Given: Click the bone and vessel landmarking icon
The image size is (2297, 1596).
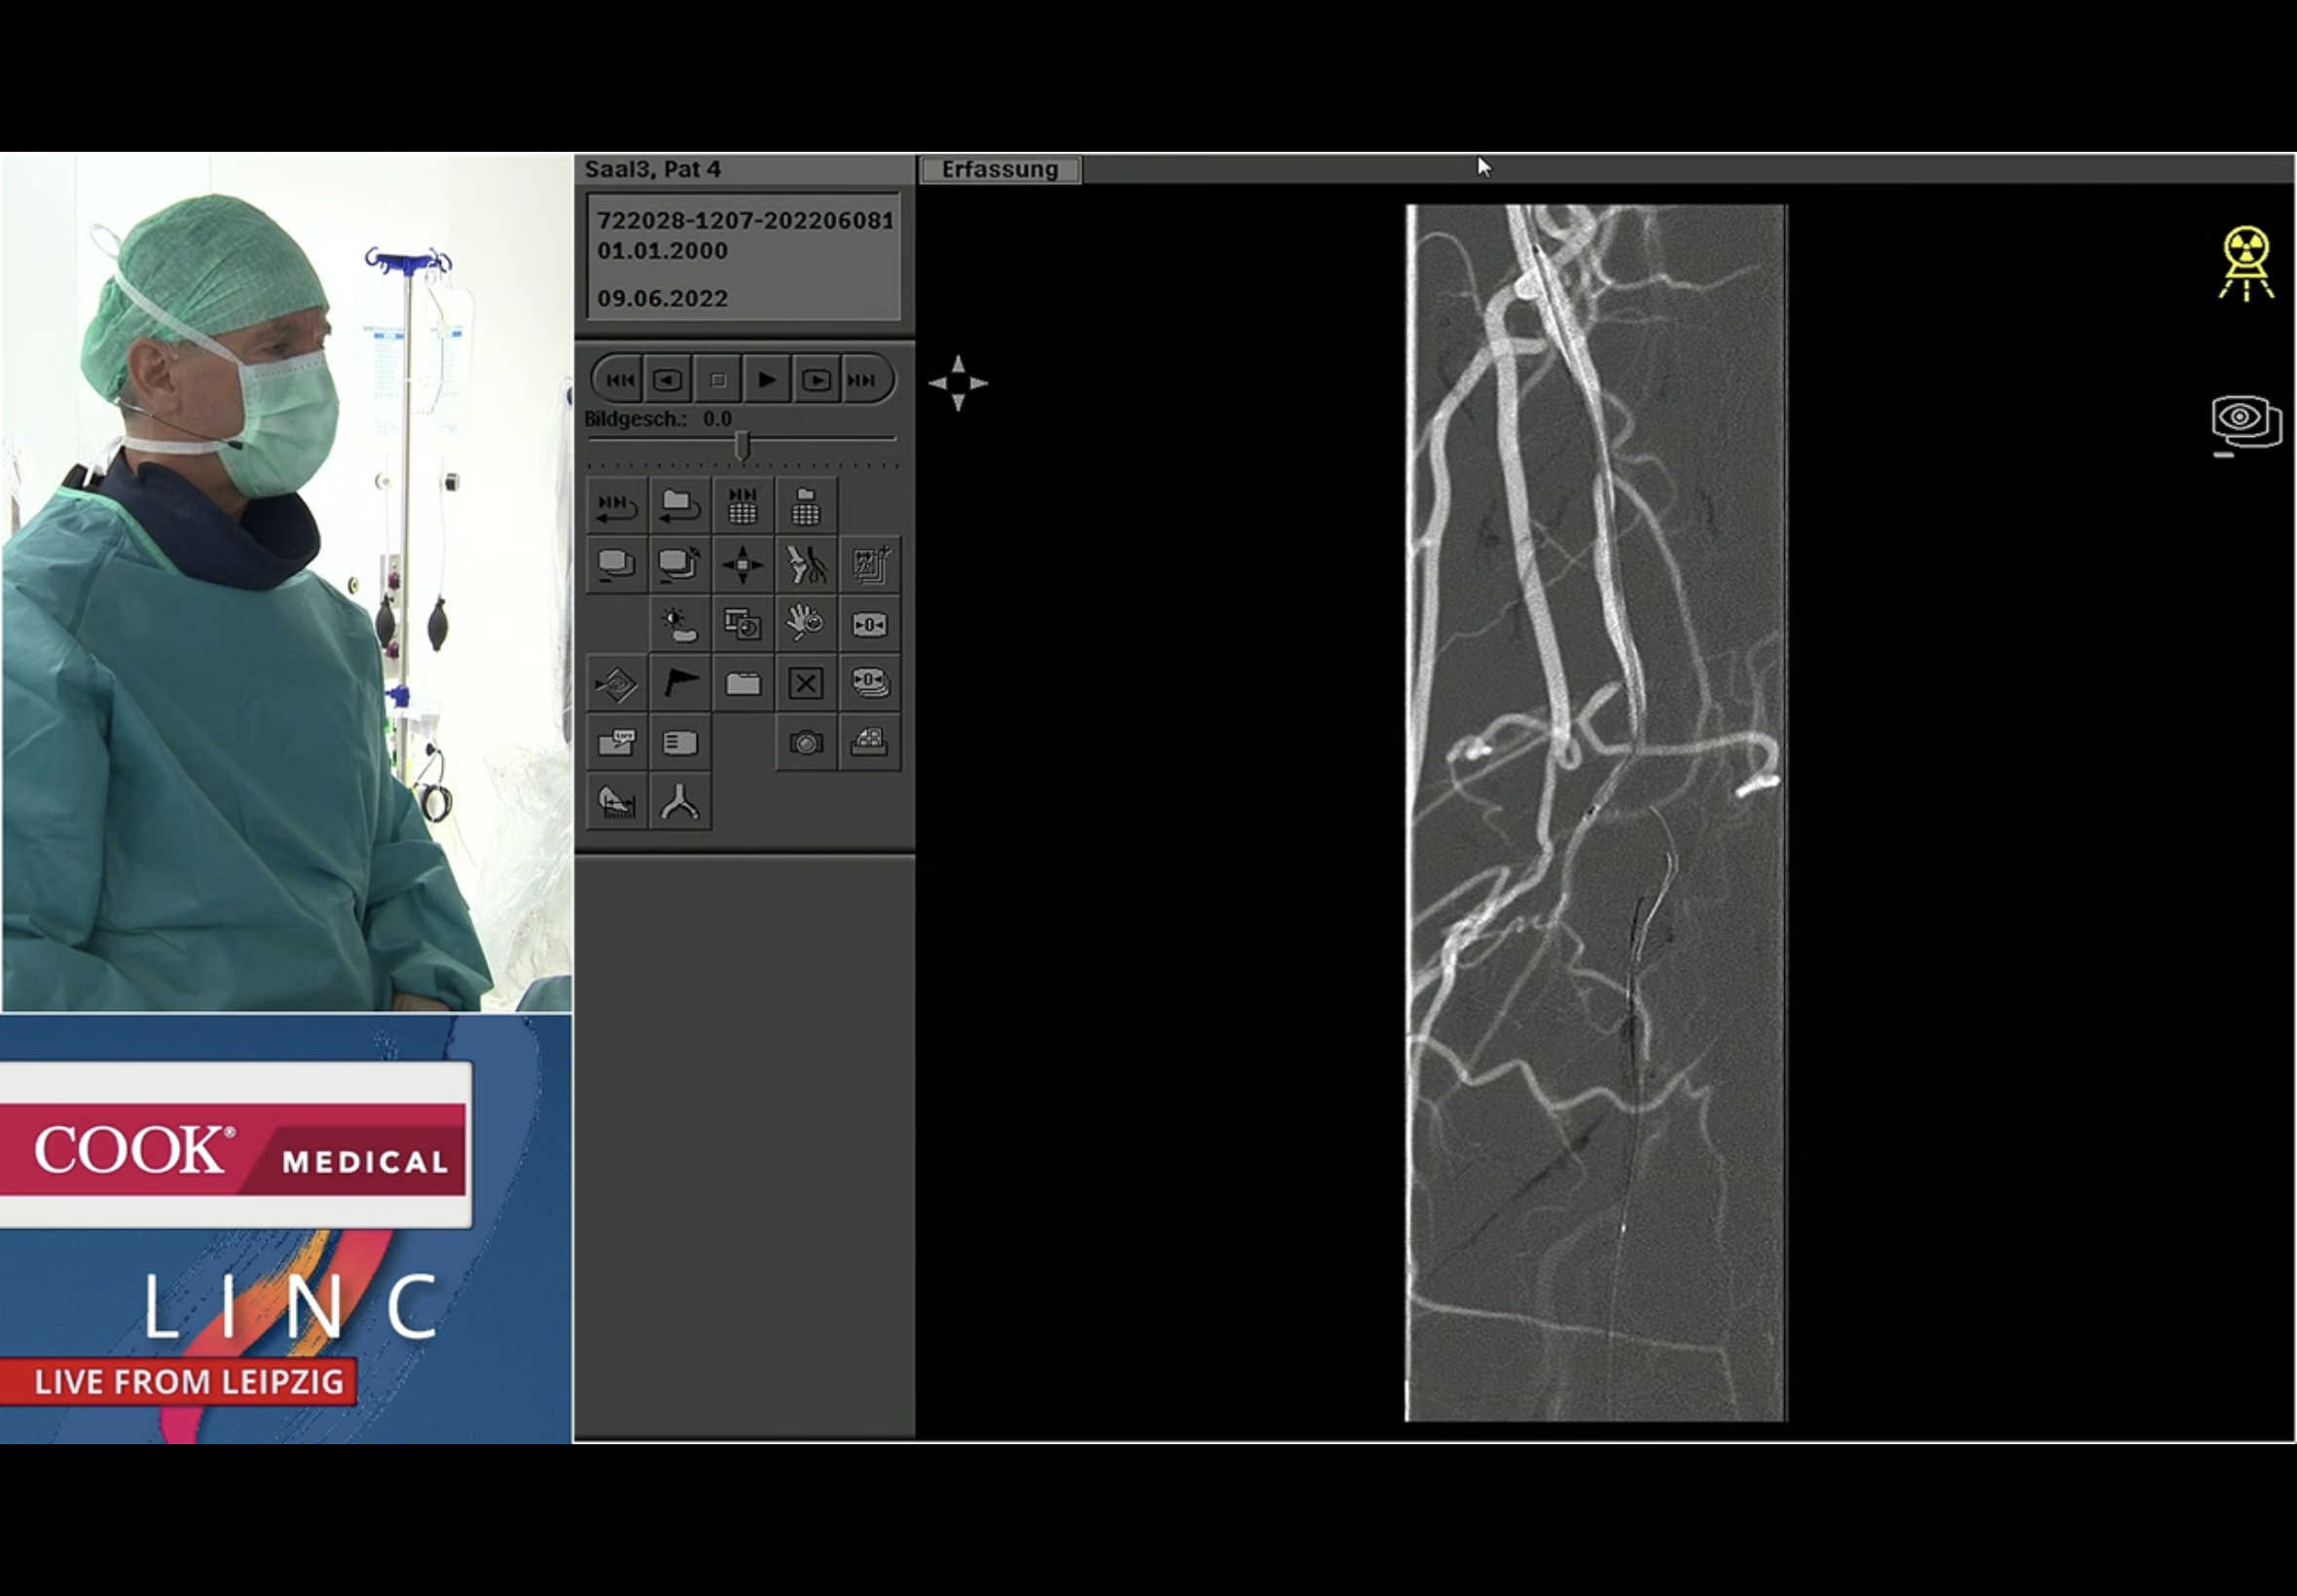Looking at the screenshot, I should (806, 565).
